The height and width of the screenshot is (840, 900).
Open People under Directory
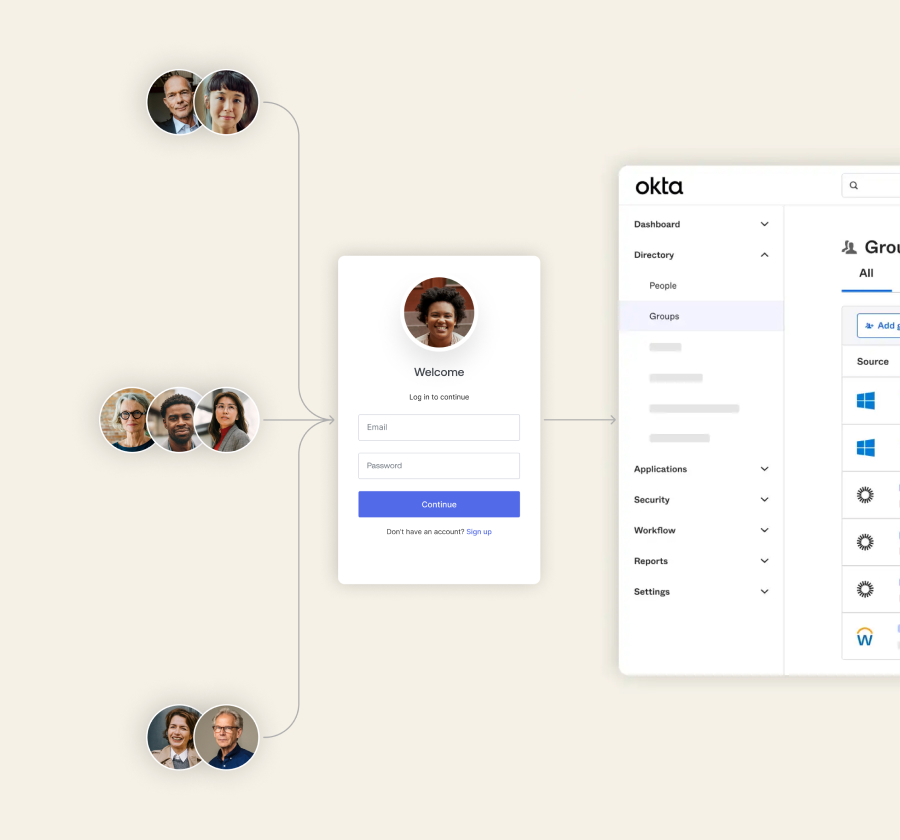(663, 286)
